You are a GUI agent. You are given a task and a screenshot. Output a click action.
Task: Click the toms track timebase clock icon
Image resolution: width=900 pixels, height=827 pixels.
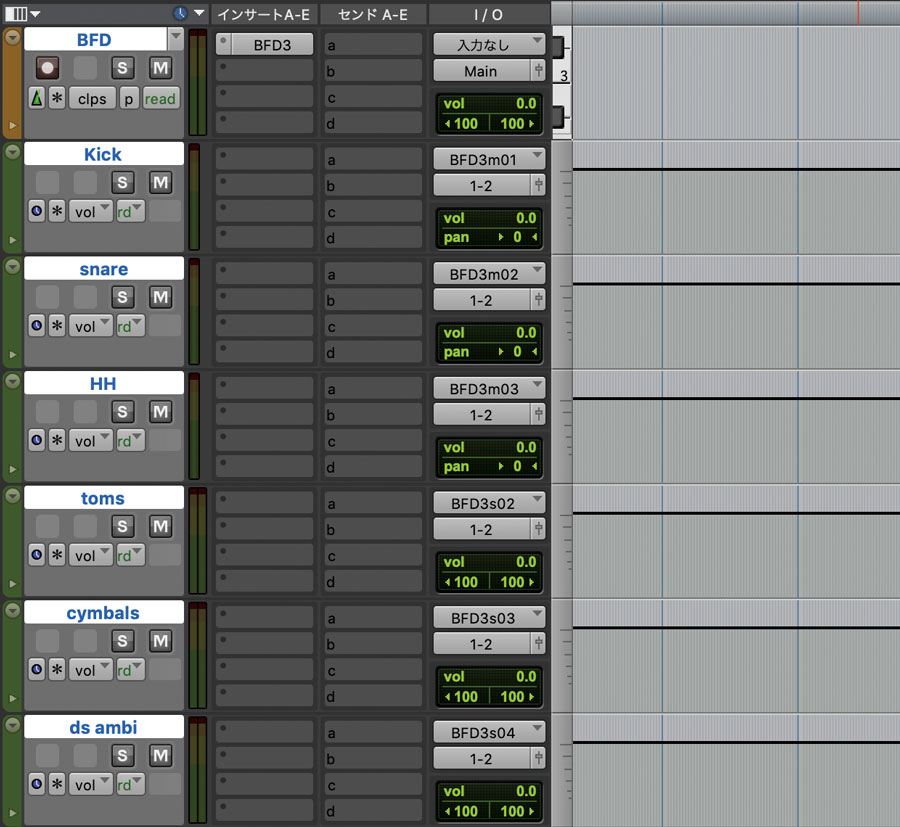coord(37,555)
